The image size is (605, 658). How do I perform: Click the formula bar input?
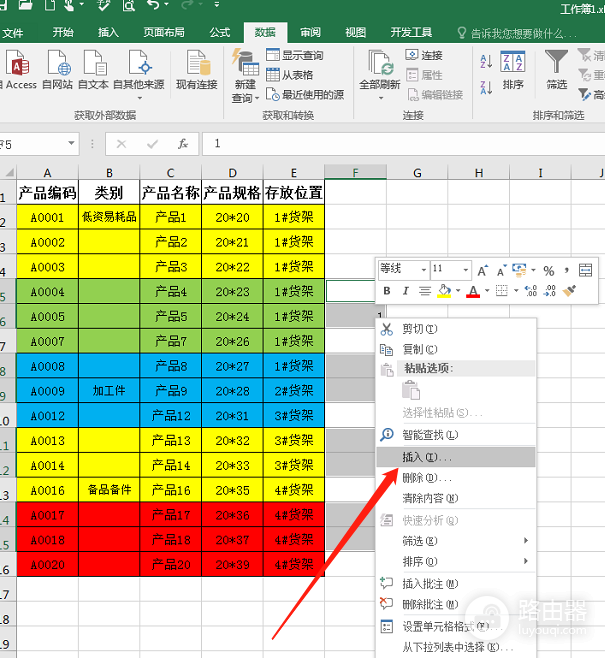point(403,144)
